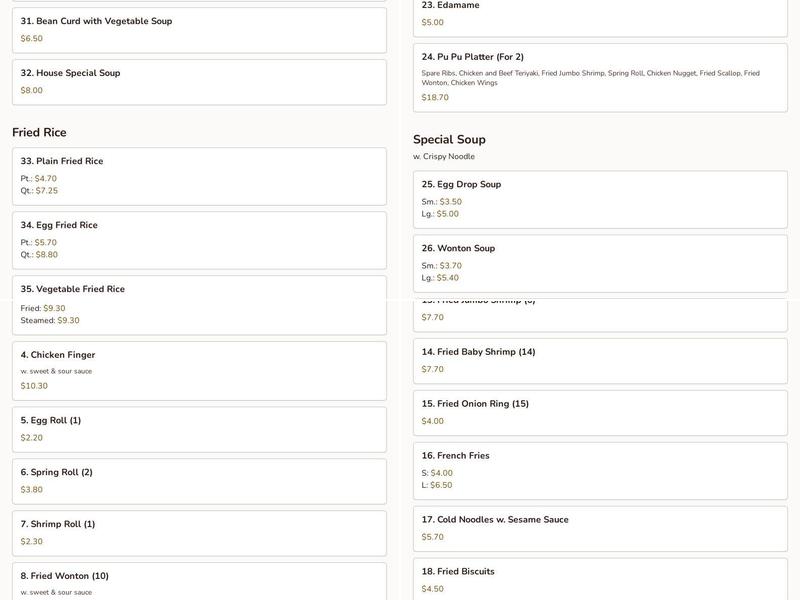Choose Fried Onion Ring (15)
Image resolution: width=800 pixels, height=600 pixels.
click(600, 412)
